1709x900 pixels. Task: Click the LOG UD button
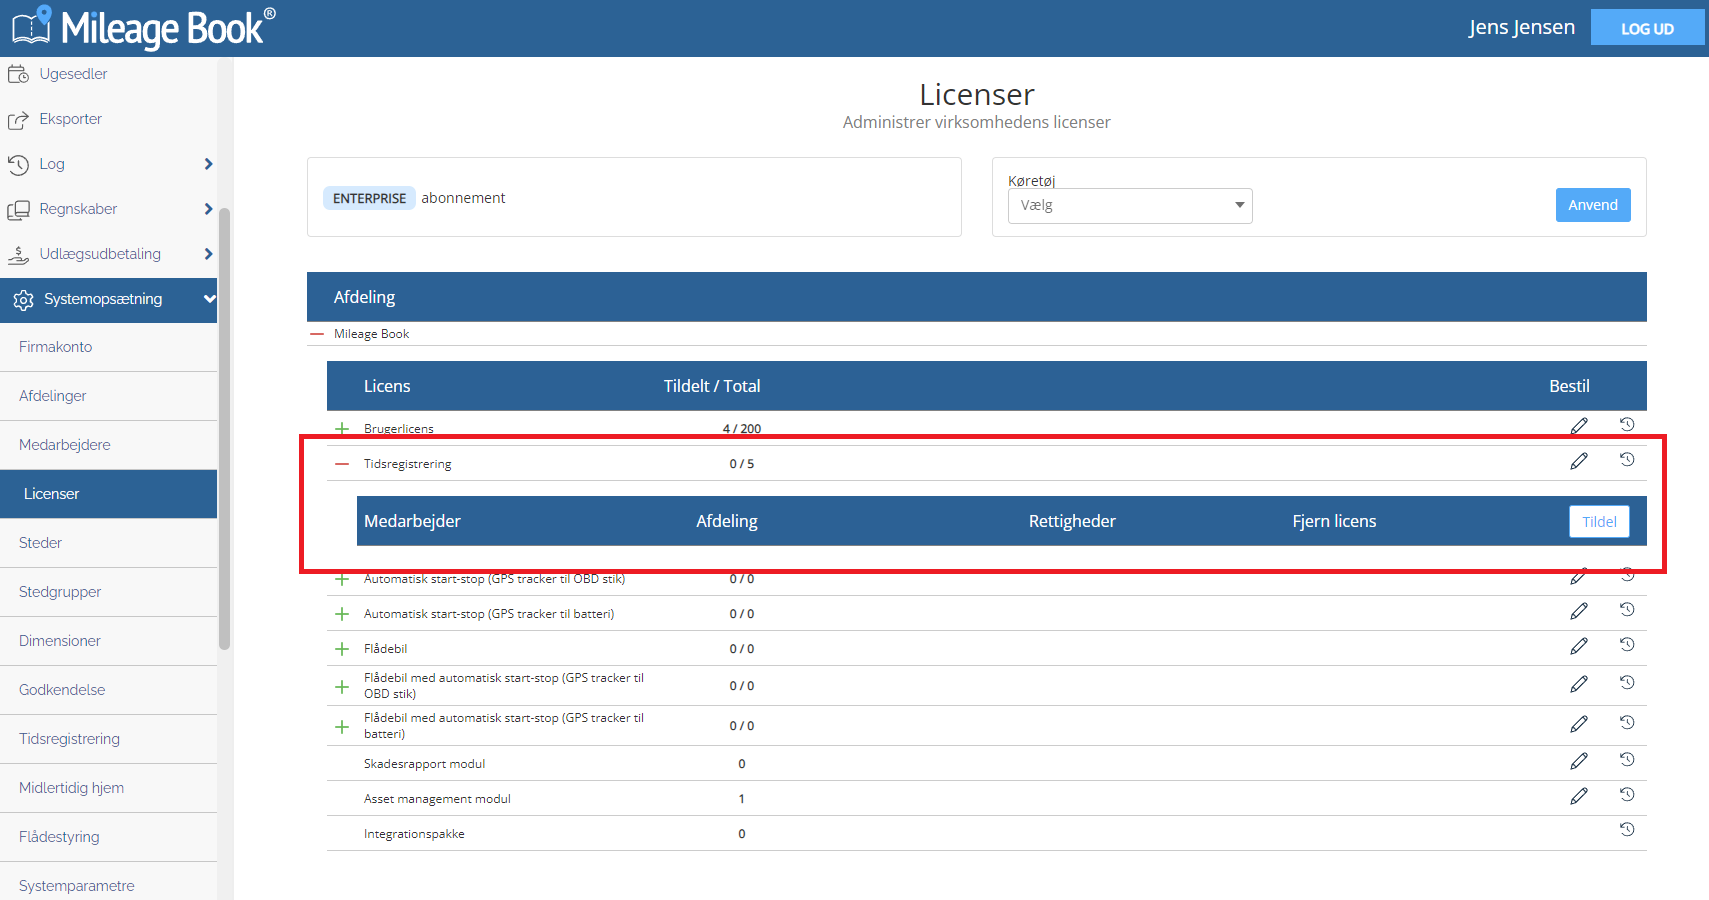click(1647, 28)
